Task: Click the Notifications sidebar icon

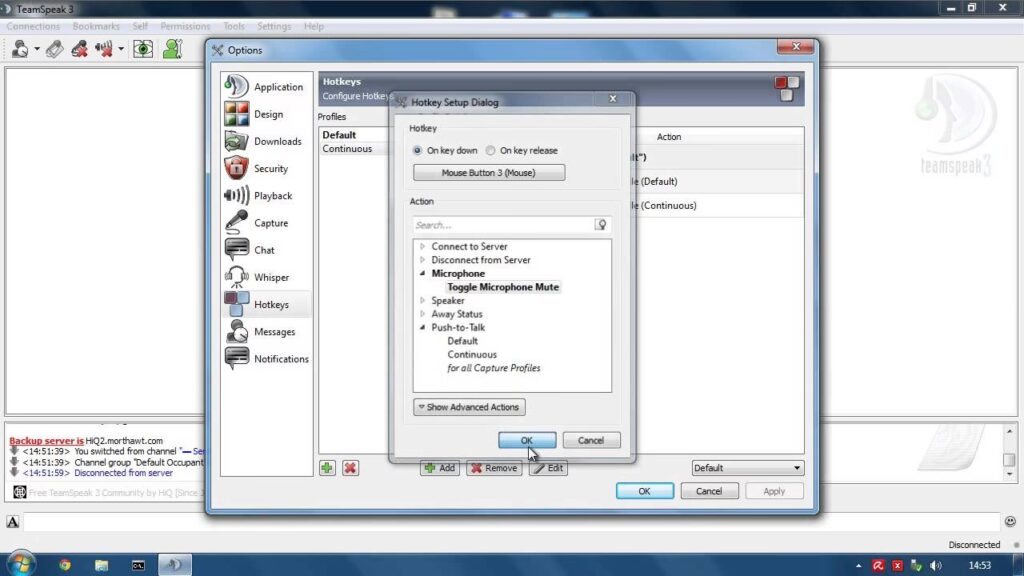Action: coord(236,359)
